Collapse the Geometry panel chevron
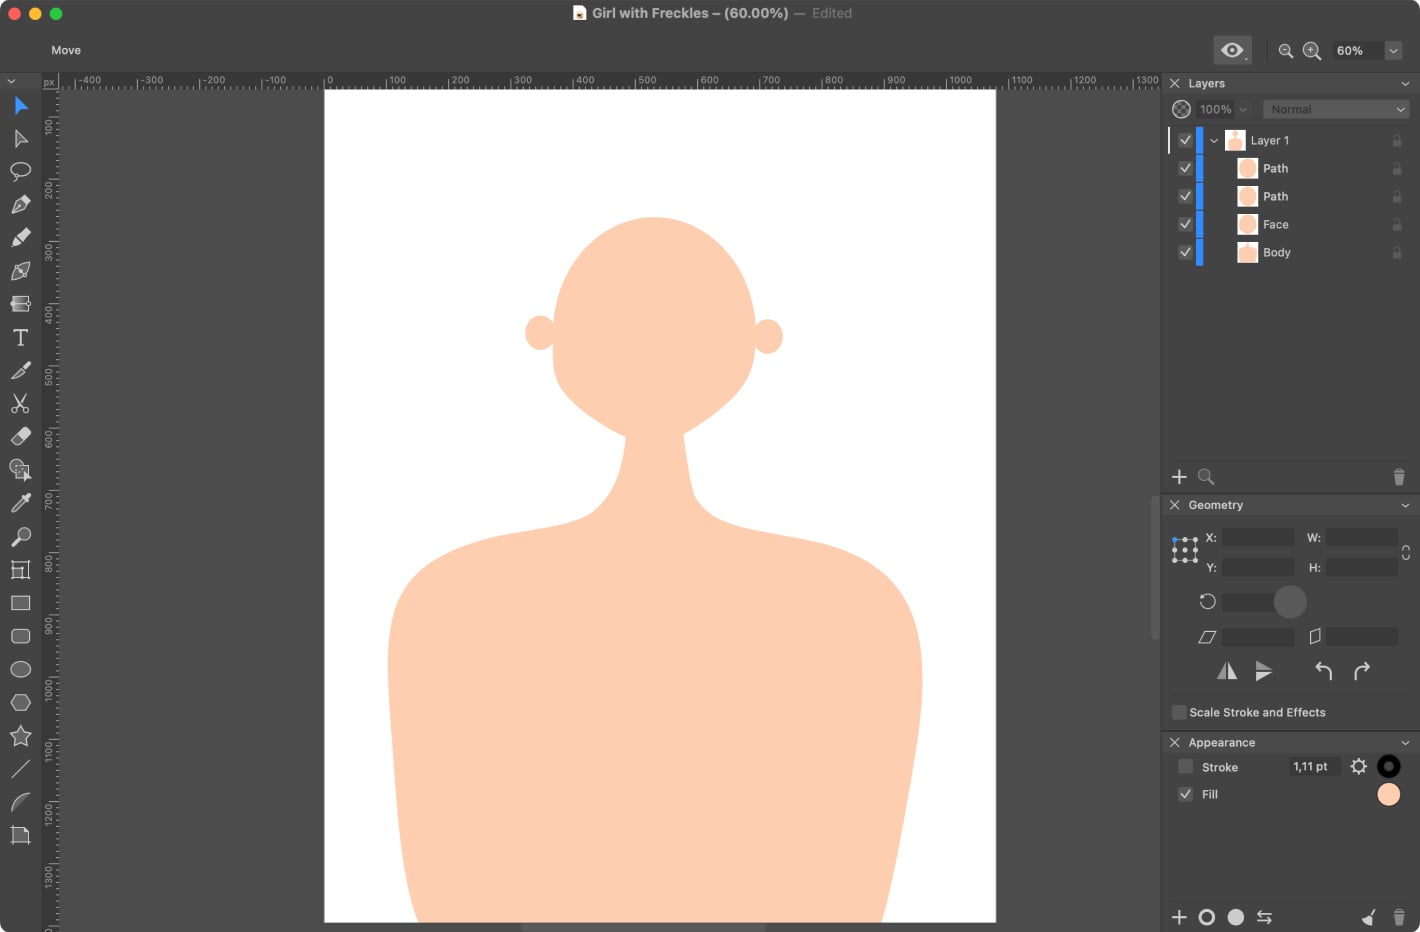Viewport: 1420px width, 932px height. (x=1405, y=506)
